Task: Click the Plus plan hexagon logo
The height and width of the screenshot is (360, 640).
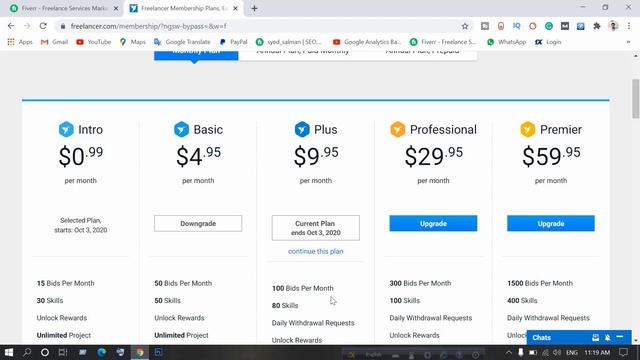Action: click(x=302, y=129)
